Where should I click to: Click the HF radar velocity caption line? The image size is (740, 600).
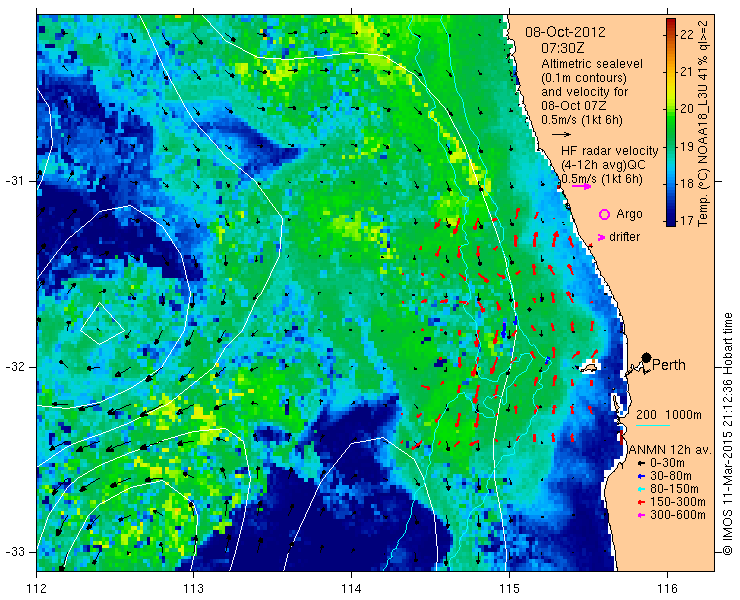pos(610,151)
